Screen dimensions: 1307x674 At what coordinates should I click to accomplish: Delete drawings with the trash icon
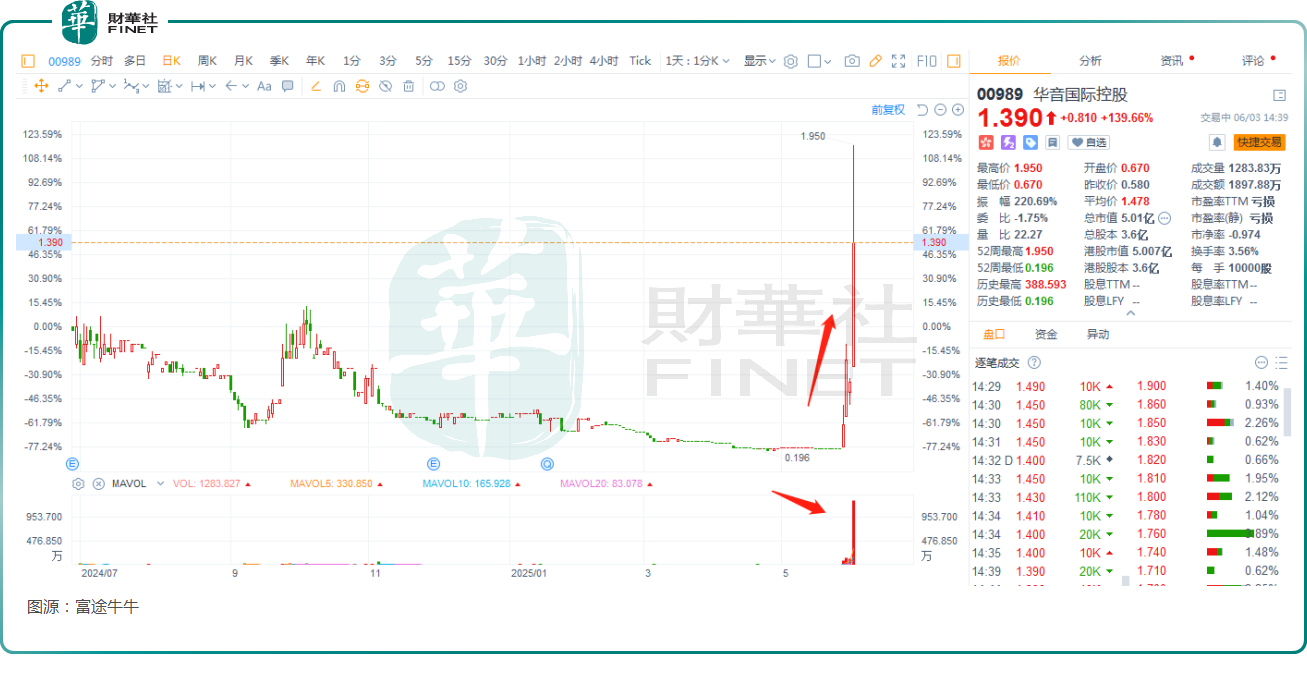click(x=408, y=86)
